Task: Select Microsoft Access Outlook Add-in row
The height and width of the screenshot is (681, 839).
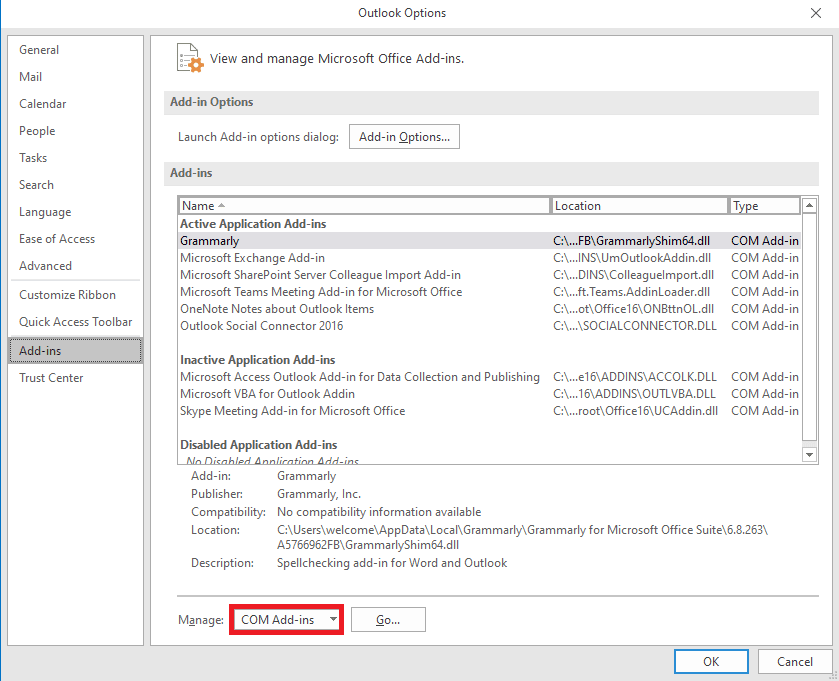Action: click(490, 377)
